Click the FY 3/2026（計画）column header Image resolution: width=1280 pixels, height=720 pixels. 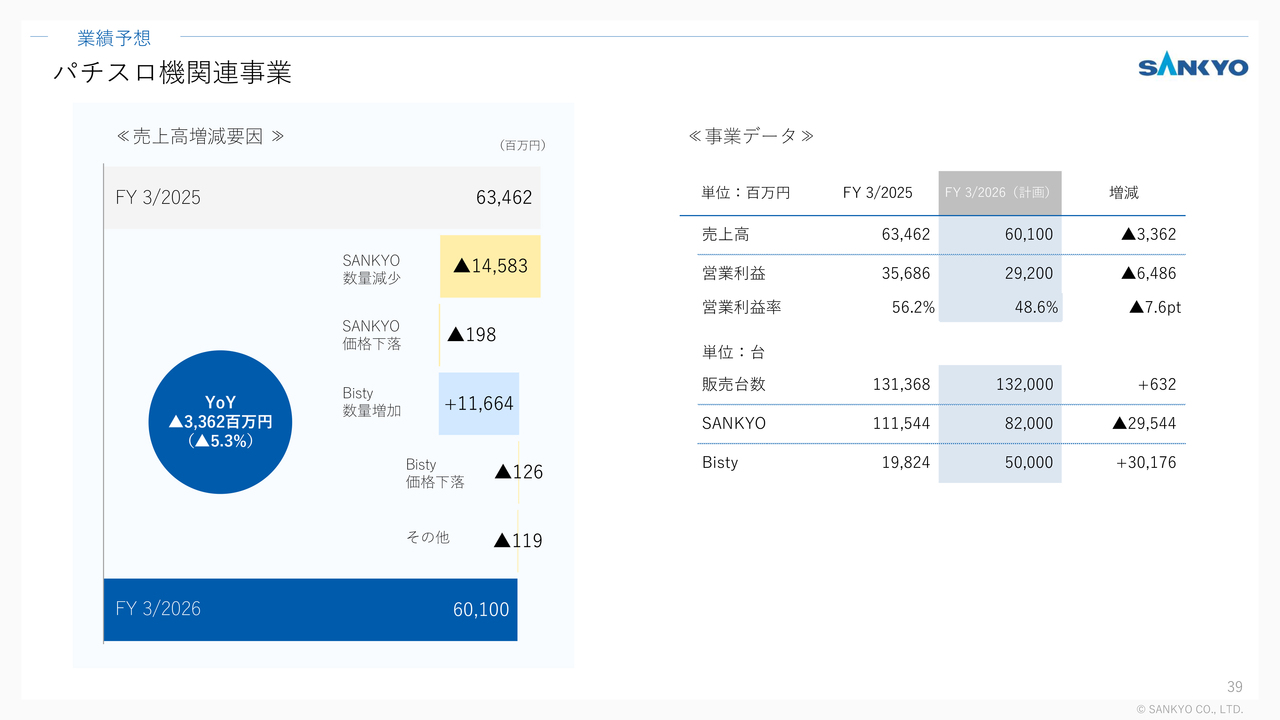point(1000,193)
